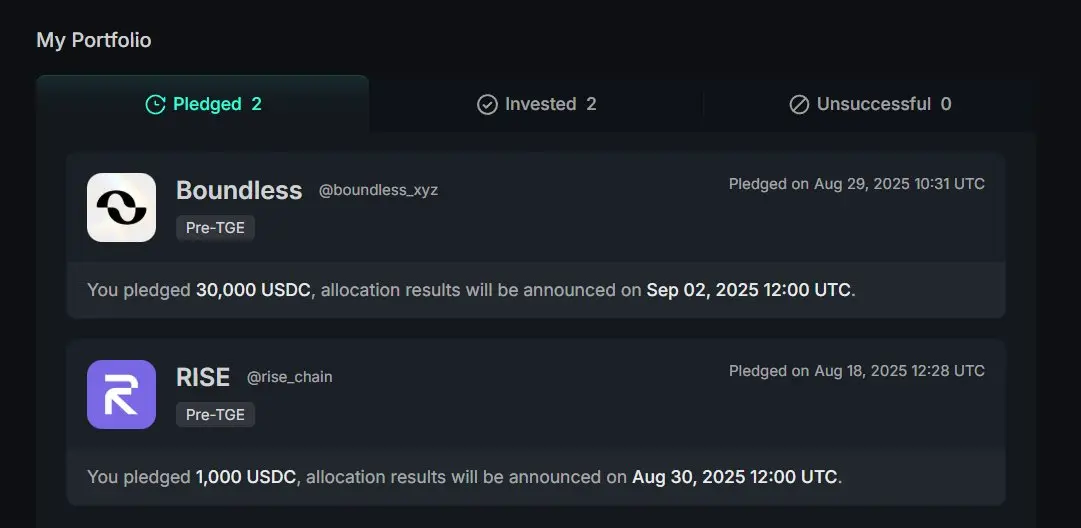Screen dimensions: 1081x528
Task: Select the Unsuccessful tab
Action: 869,104
